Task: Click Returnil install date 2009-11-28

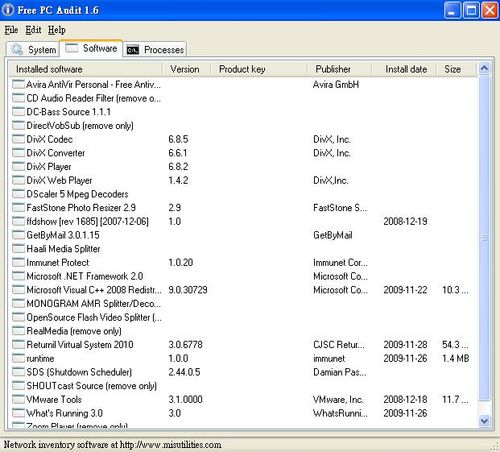Action: [x=405, y=344]
